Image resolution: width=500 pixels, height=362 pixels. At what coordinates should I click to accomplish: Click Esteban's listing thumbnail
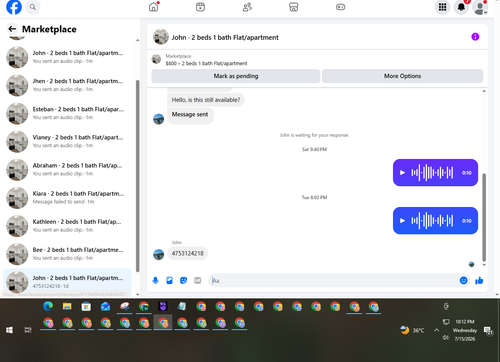(x=17, y=113)
